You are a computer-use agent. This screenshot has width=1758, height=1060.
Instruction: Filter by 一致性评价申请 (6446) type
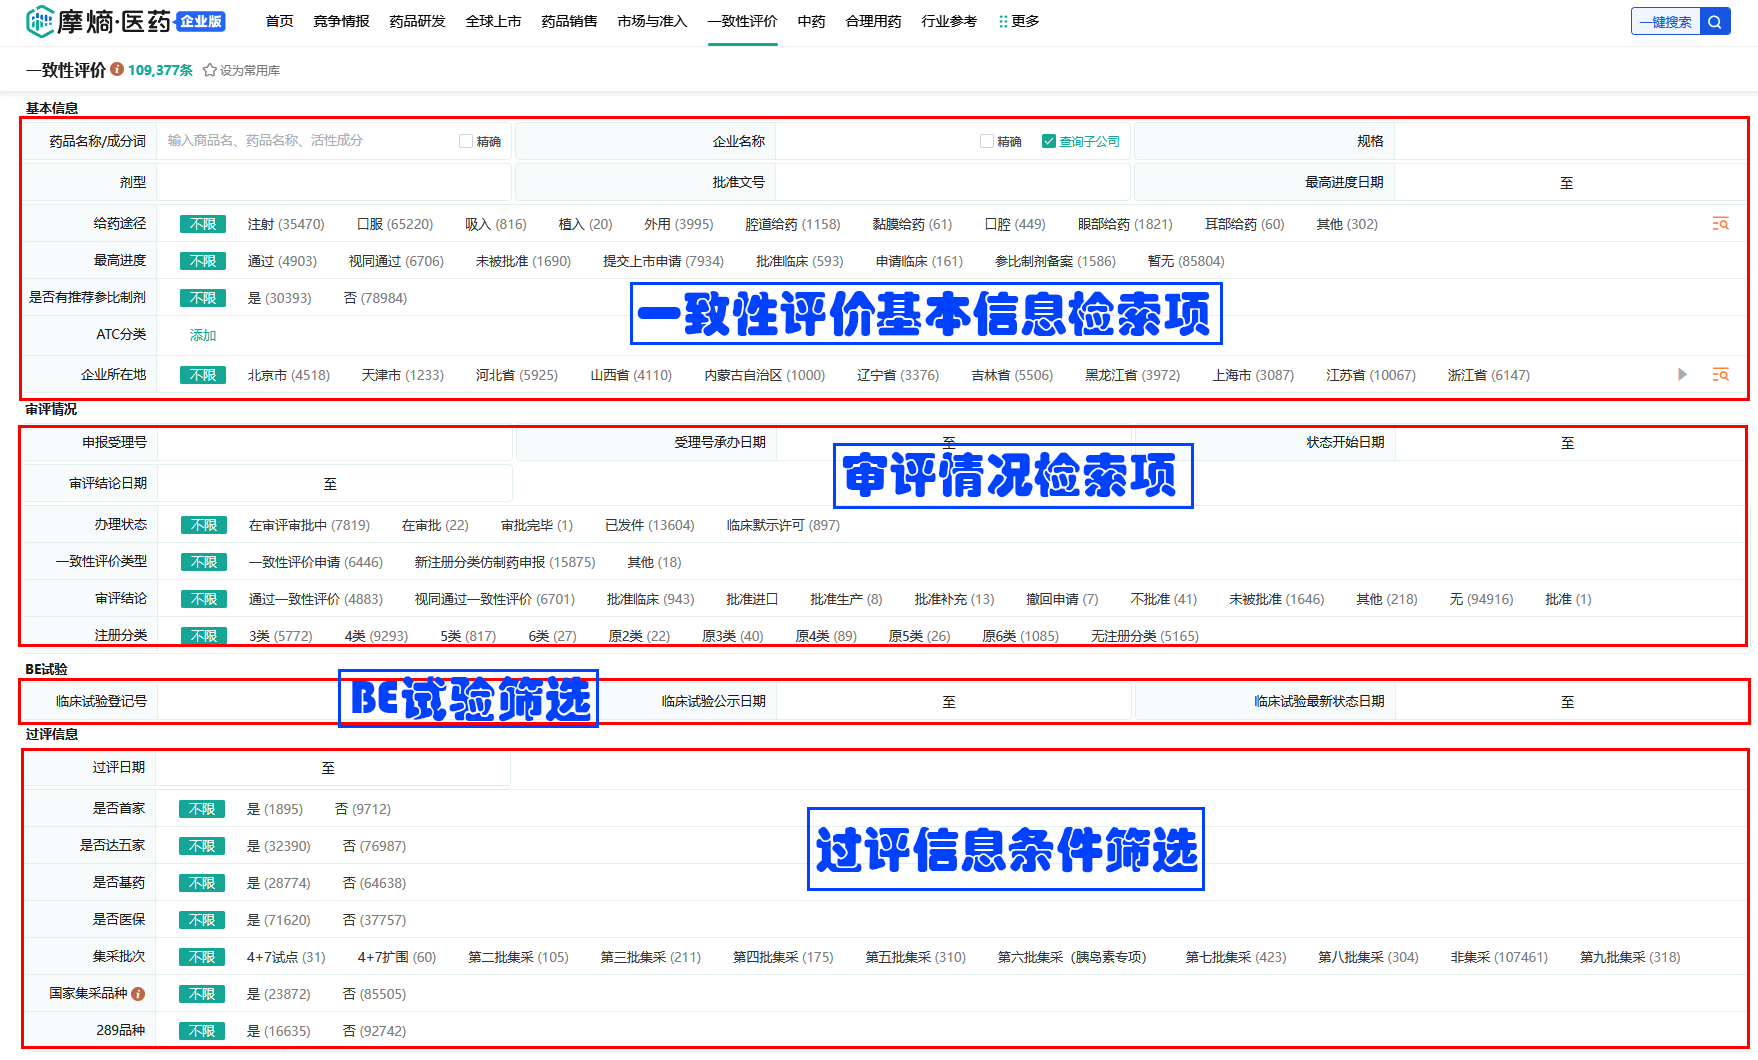tap(316, 562)
